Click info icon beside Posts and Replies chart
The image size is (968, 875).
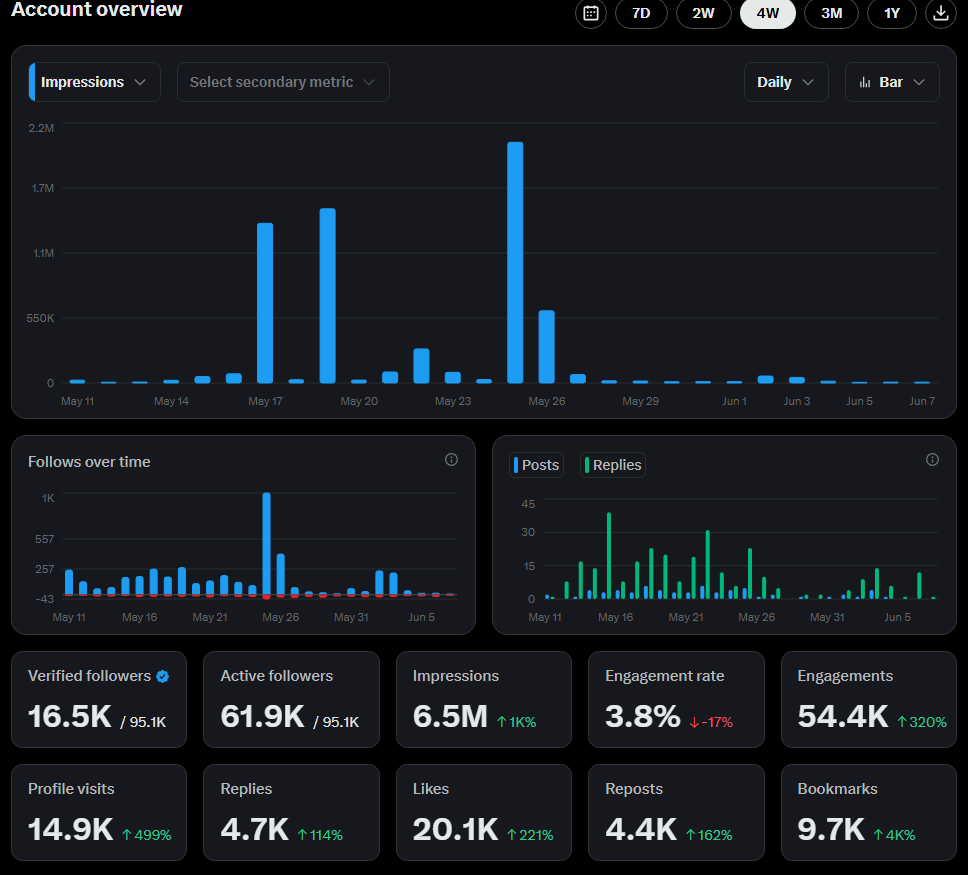point(932,459)
